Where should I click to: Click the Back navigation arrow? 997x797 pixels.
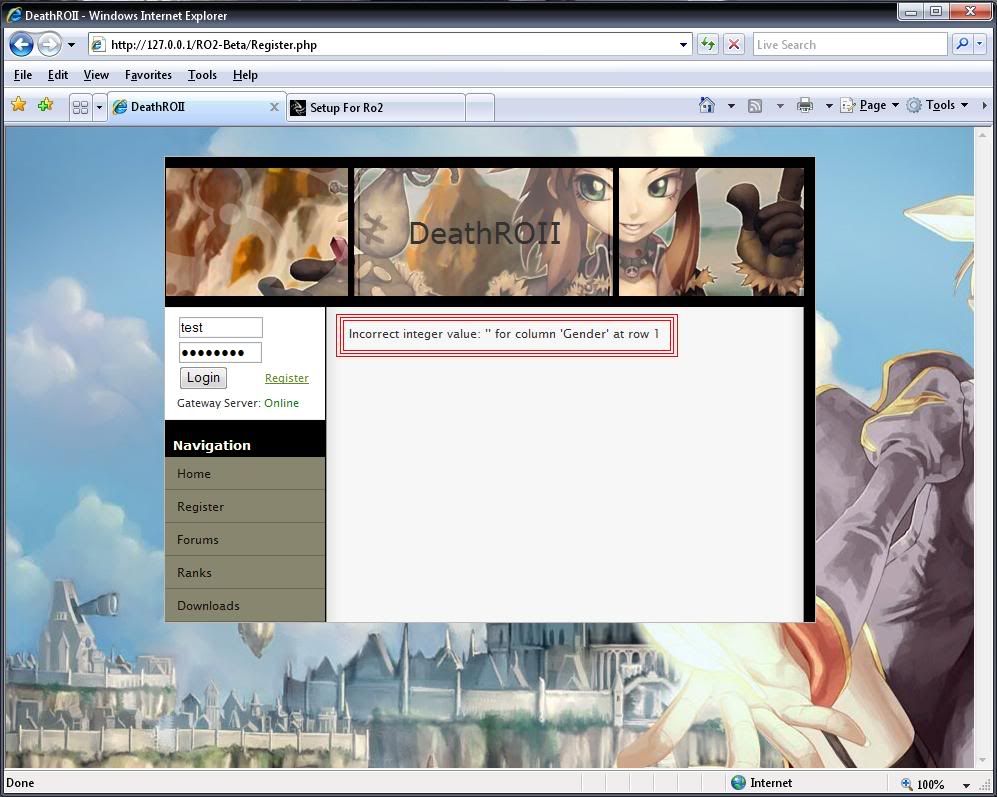click(x=20, y=44)
